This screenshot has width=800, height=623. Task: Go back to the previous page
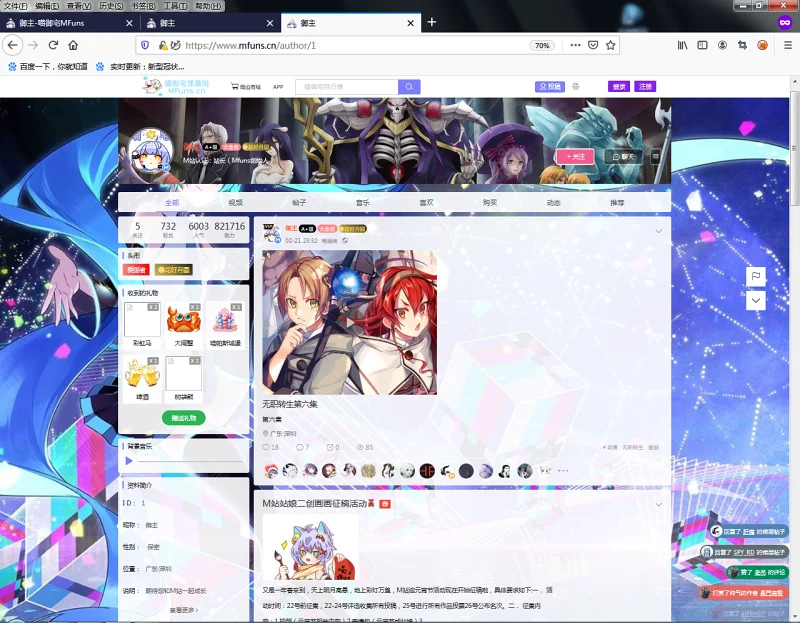(x=12, y=45)
